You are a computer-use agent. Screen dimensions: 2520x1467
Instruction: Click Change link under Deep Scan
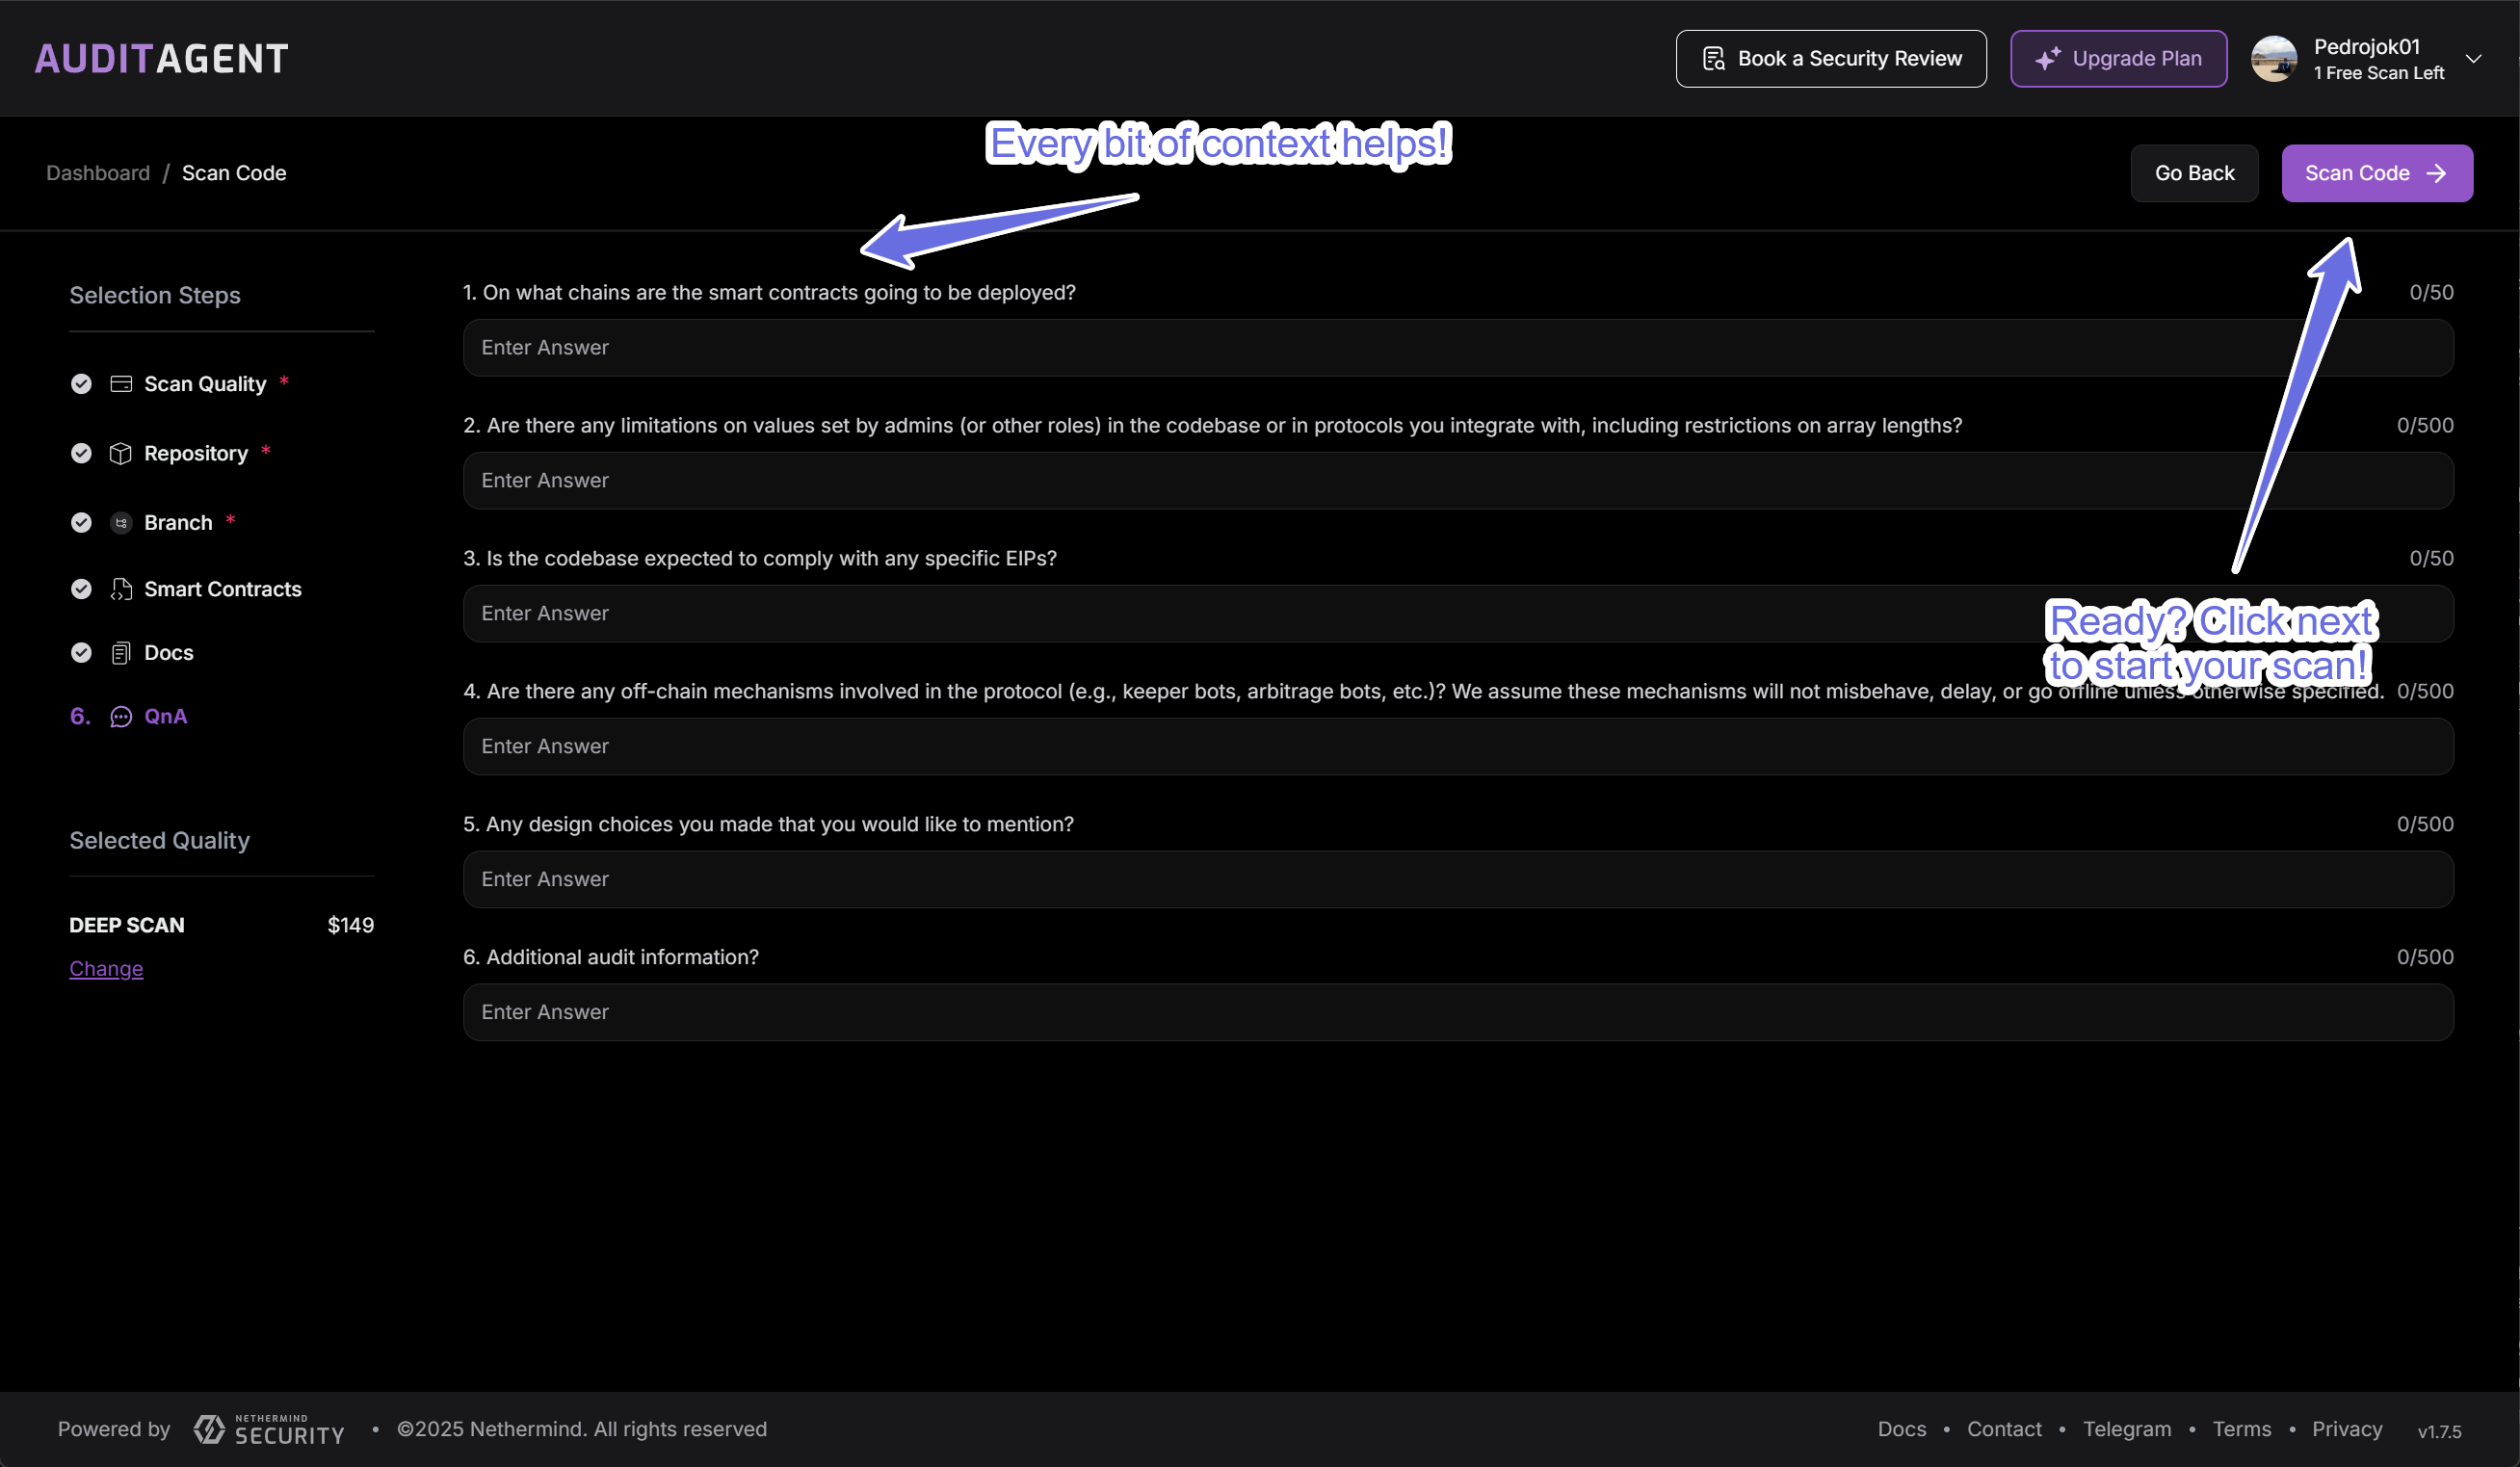[x=106, y=969]
